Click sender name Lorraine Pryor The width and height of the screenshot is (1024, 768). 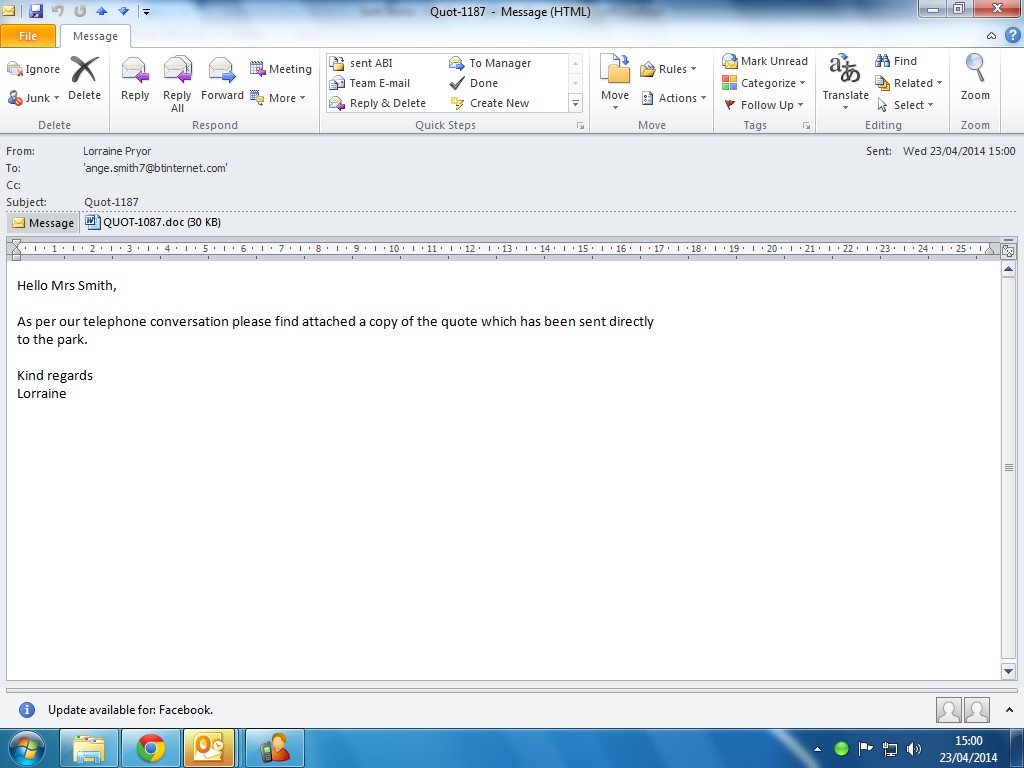[x=117, y=151]
